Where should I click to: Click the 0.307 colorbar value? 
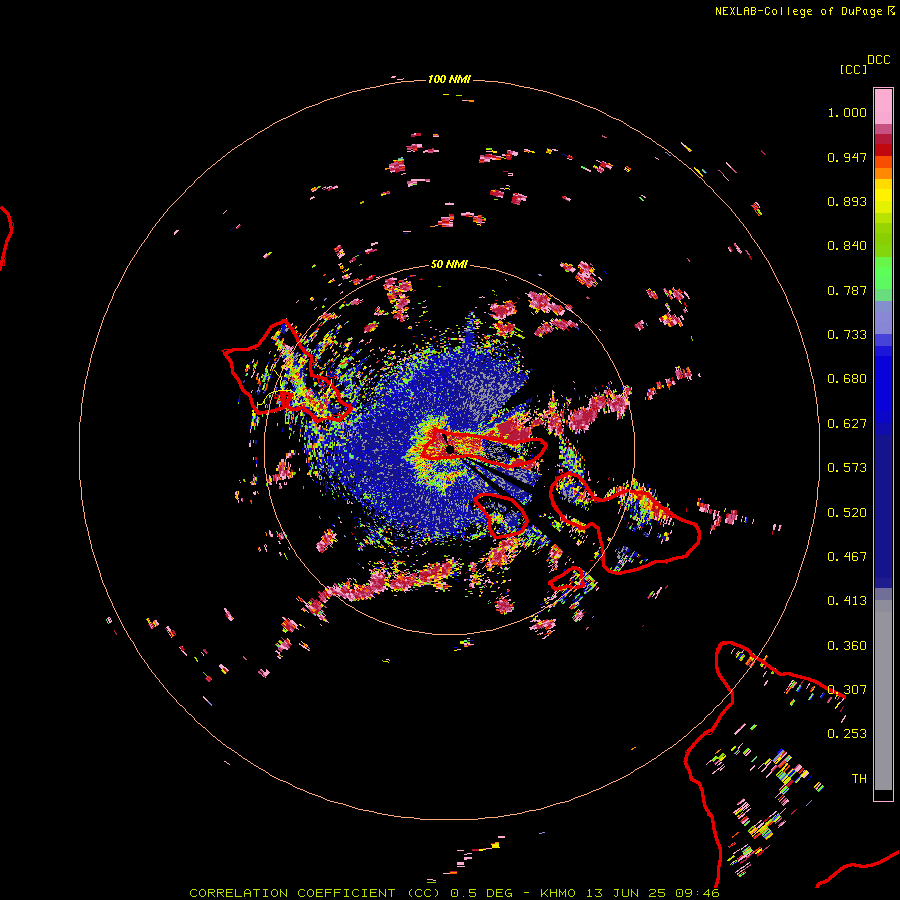(847, 690)
